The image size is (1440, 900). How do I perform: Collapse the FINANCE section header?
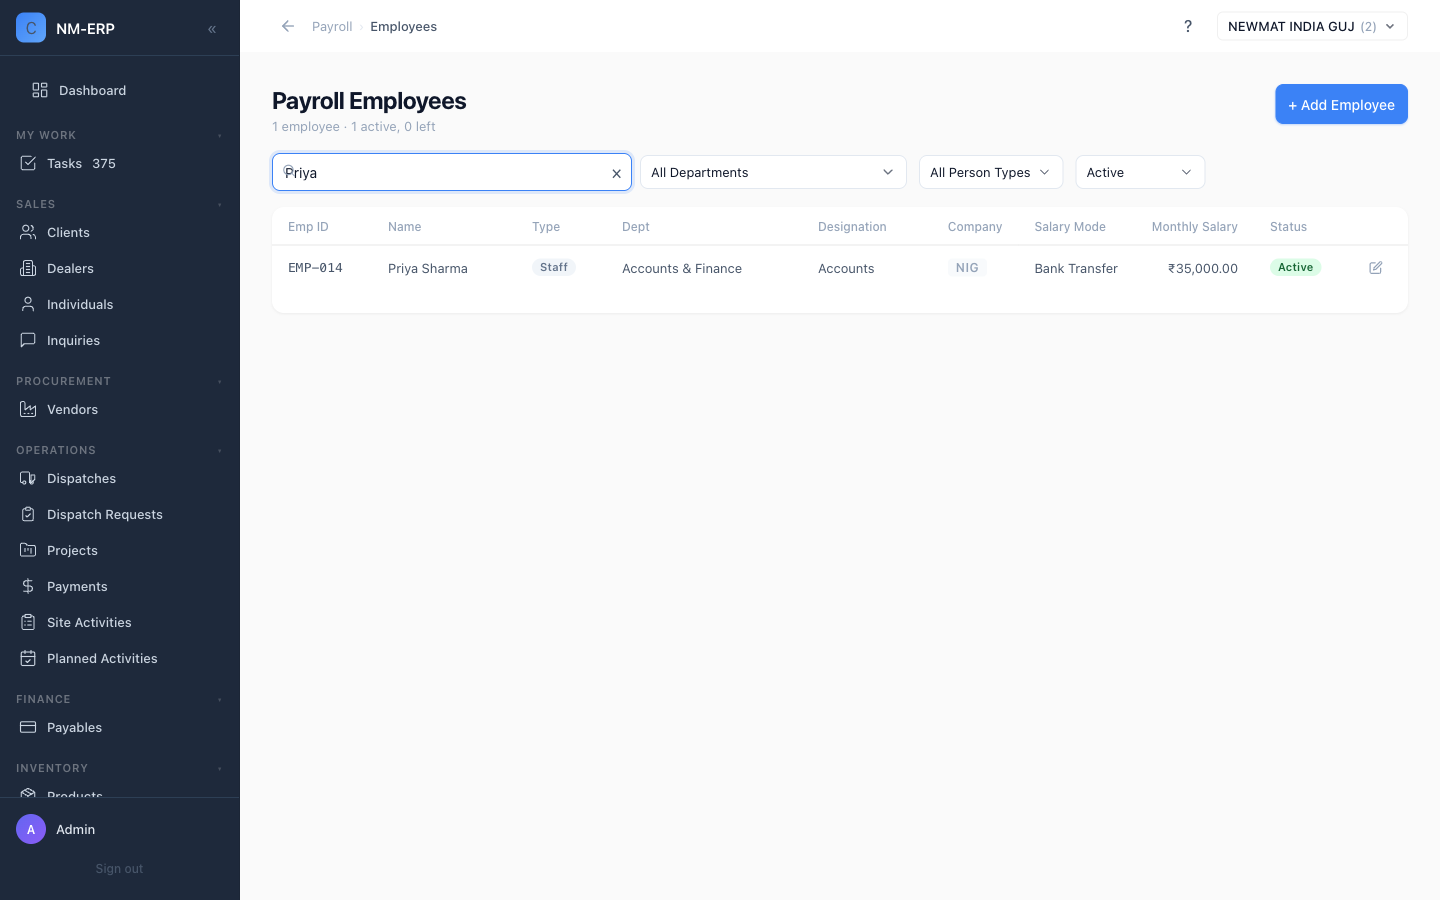click(120, 699)
